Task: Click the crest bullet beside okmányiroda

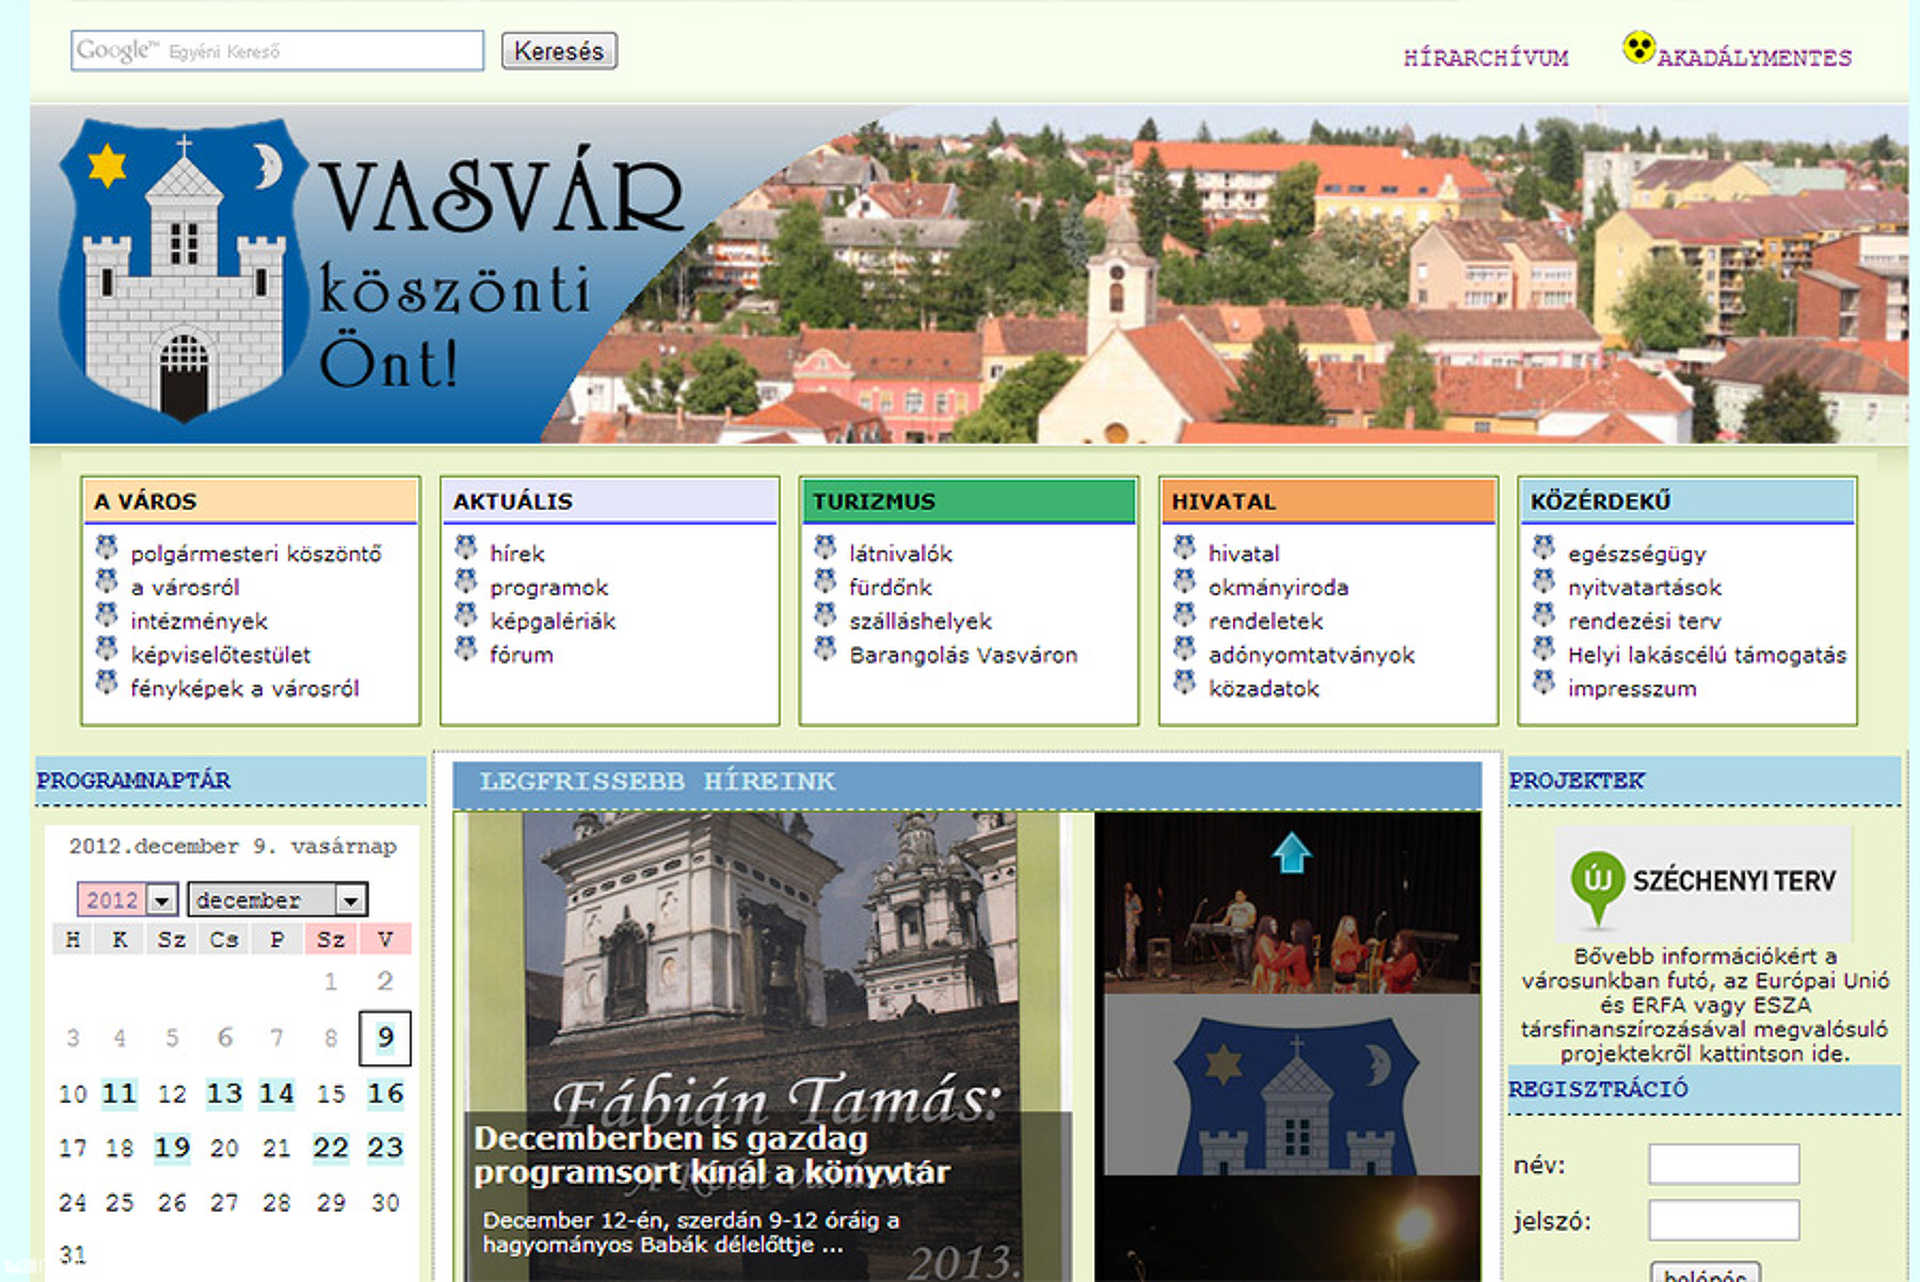Action: tap(1185, 582)
